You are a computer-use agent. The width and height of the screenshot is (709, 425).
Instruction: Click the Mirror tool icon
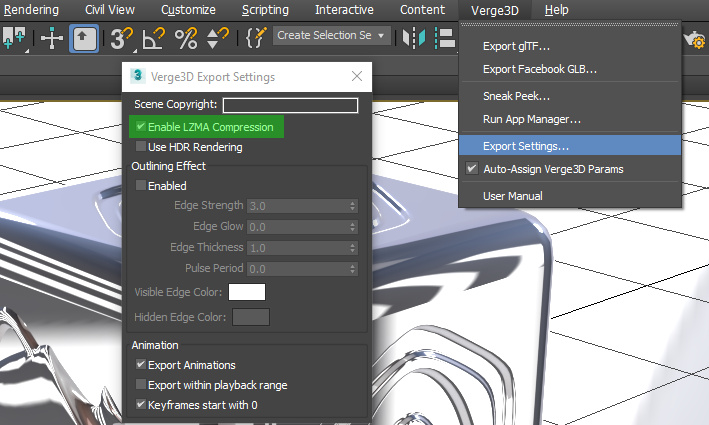(x=414, y=38)
